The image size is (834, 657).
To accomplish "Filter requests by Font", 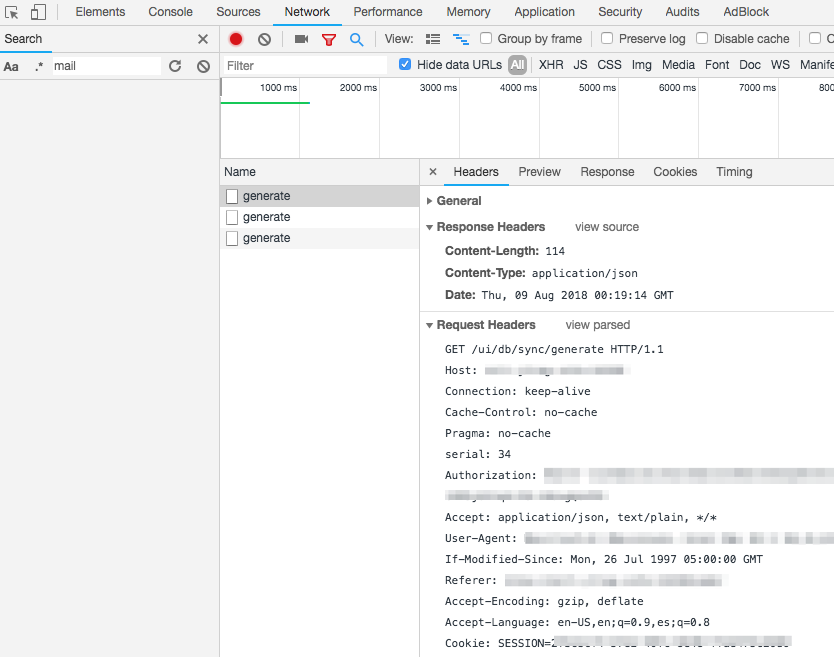I will coord(717,65).
